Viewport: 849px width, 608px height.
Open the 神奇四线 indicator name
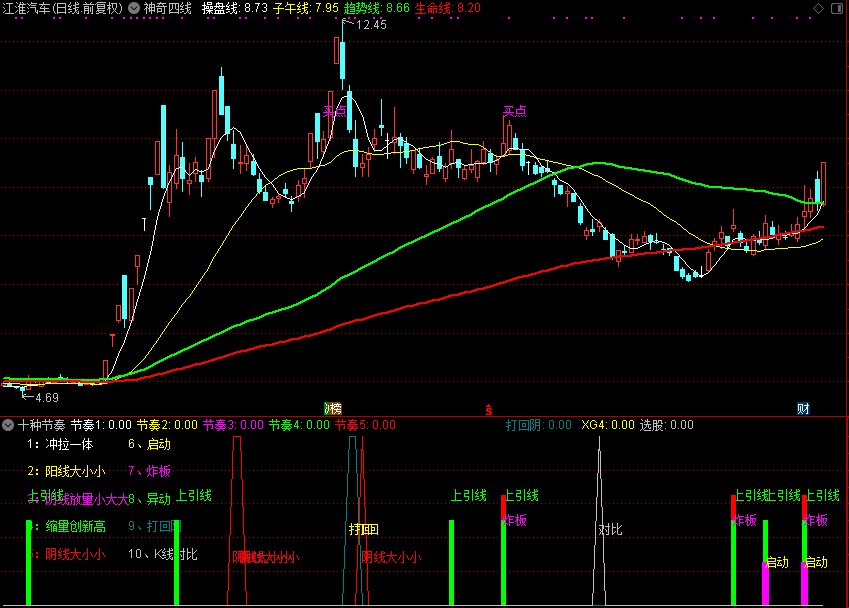(168, 8)
